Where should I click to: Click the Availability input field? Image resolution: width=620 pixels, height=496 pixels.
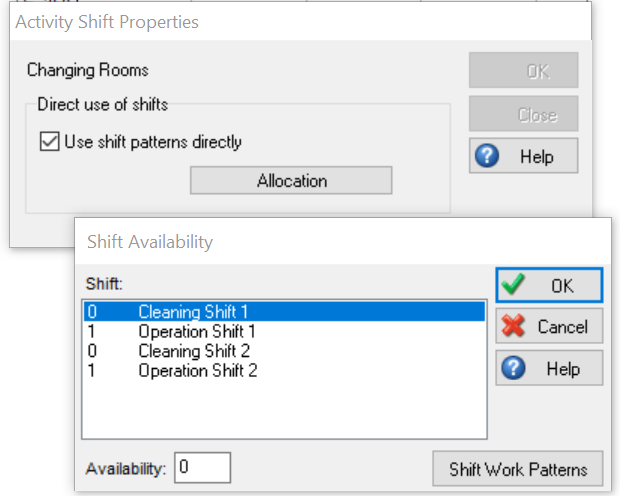pos(202,468)
